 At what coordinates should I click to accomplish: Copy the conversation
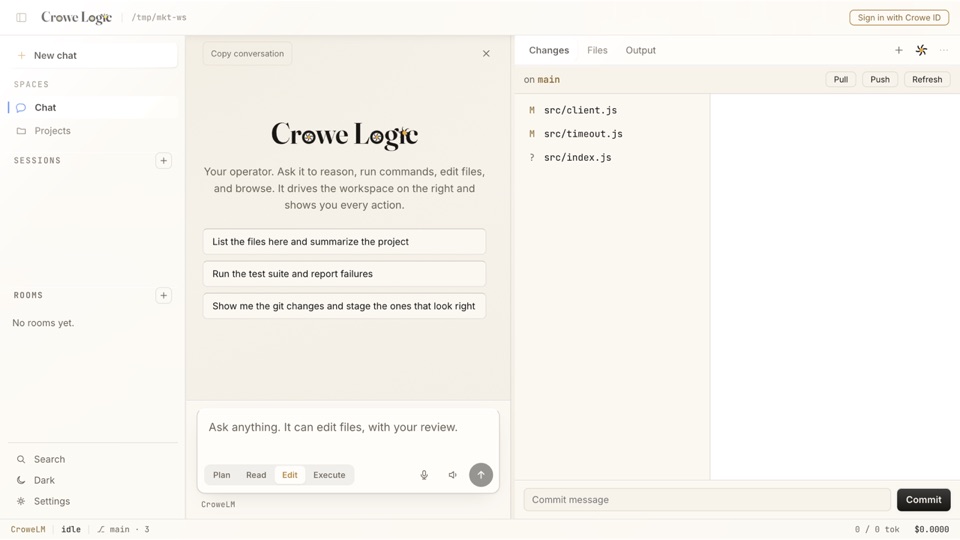(x=247, y=53)
